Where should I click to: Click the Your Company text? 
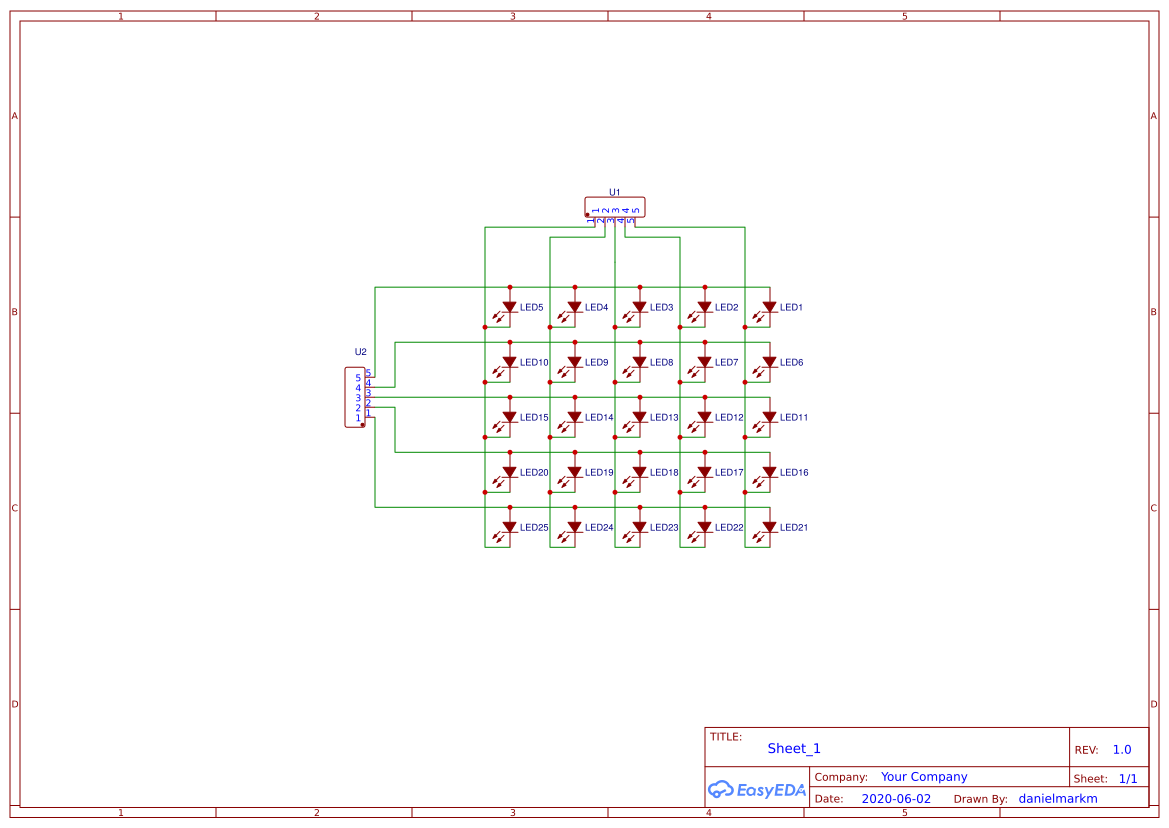click(923, 776)
